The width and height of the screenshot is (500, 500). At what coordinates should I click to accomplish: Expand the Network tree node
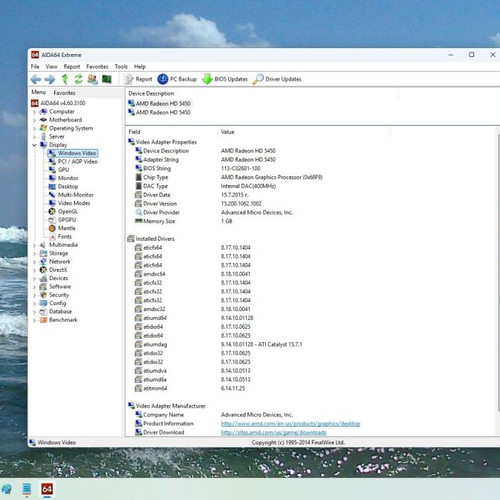click(34, 262)
